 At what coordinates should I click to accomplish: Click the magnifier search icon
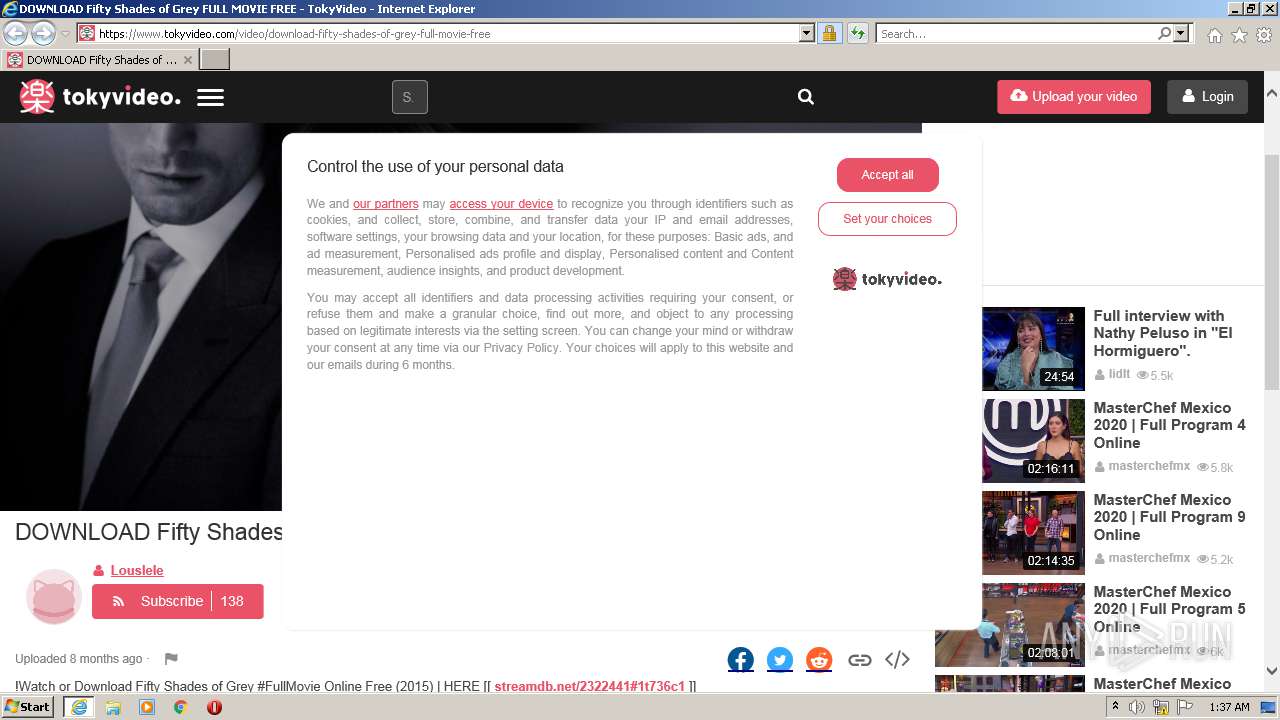[x=806, y=97]
